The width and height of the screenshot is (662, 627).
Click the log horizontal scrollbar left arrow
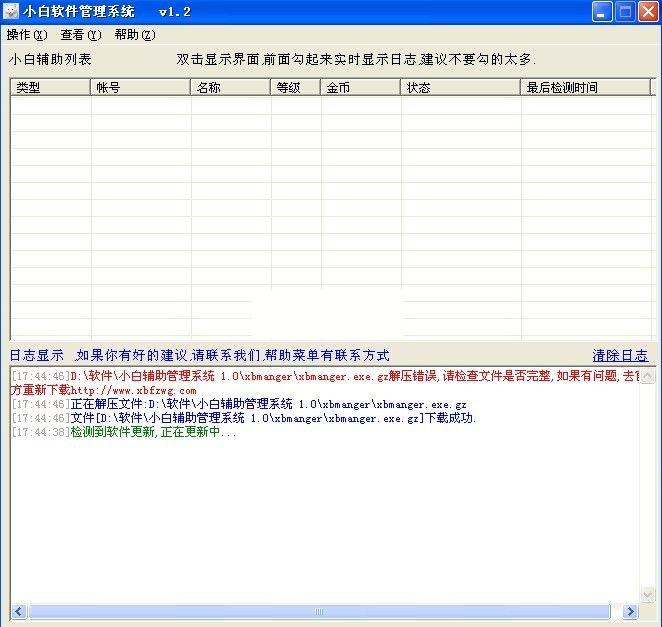click(x=18, y=611)
